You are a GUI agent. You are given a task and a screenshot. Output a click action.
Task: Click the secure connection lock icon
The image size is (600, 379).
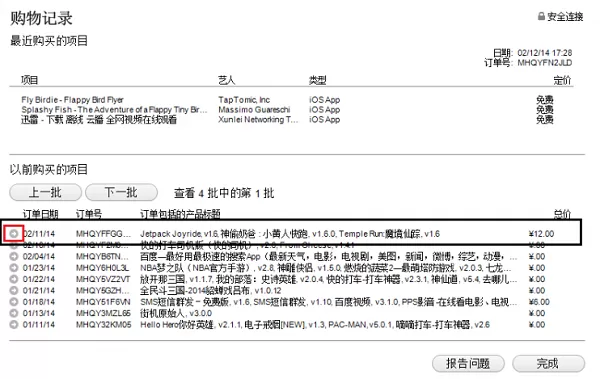point(541,16)
